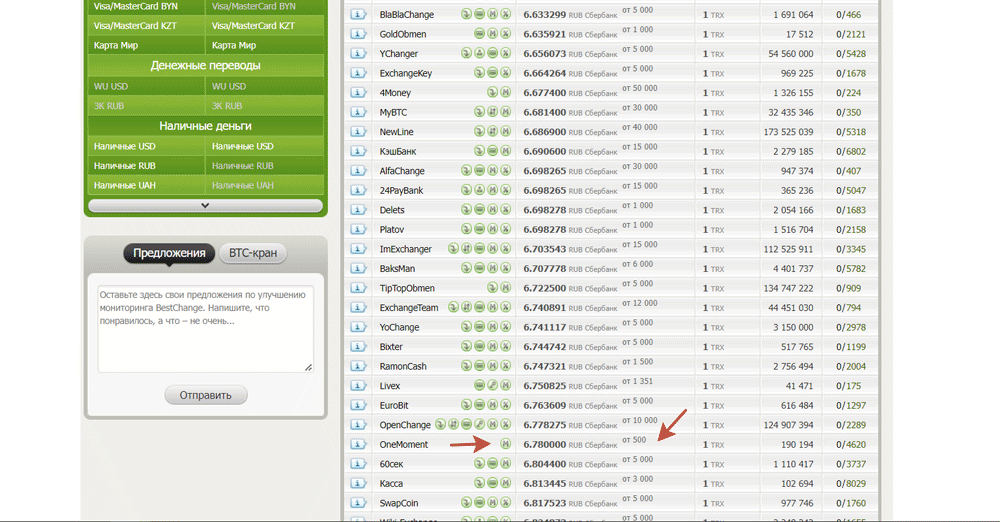
Task: Click the Отправить button
Action: (x=205, y=395)
